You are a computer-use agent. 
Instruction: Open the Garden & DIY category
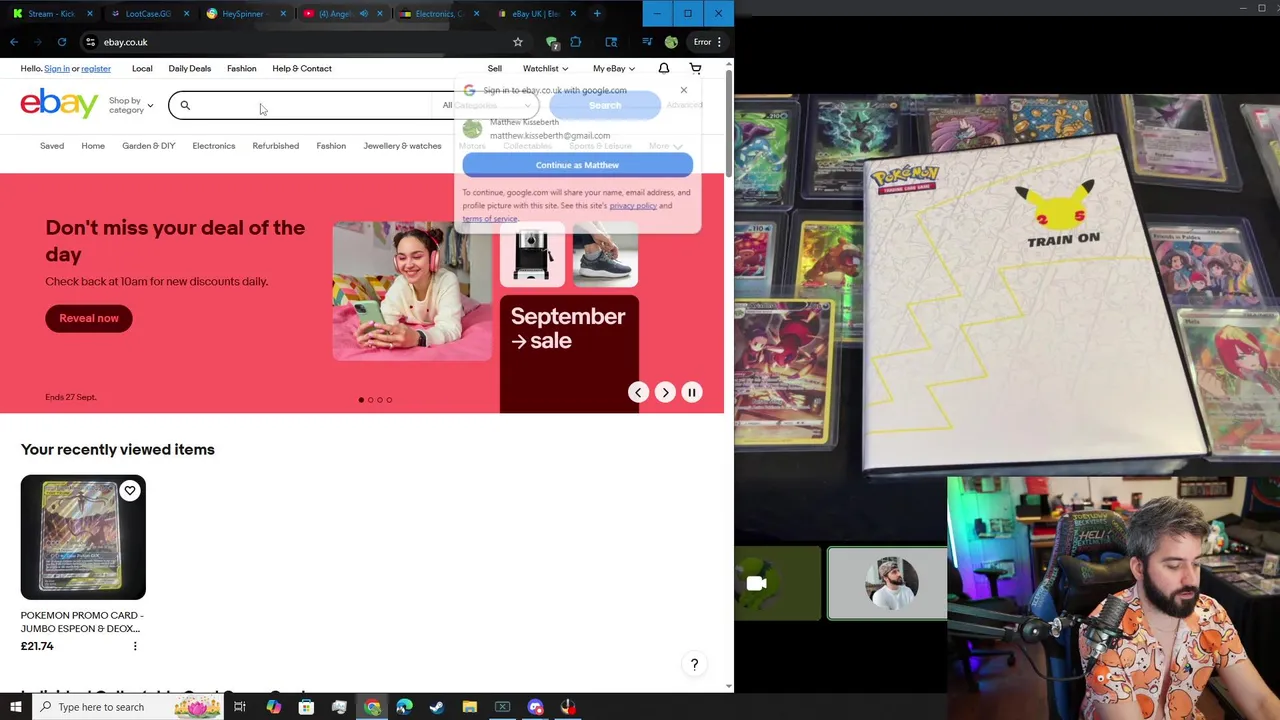pyautogui.click(x=149, y=146)
